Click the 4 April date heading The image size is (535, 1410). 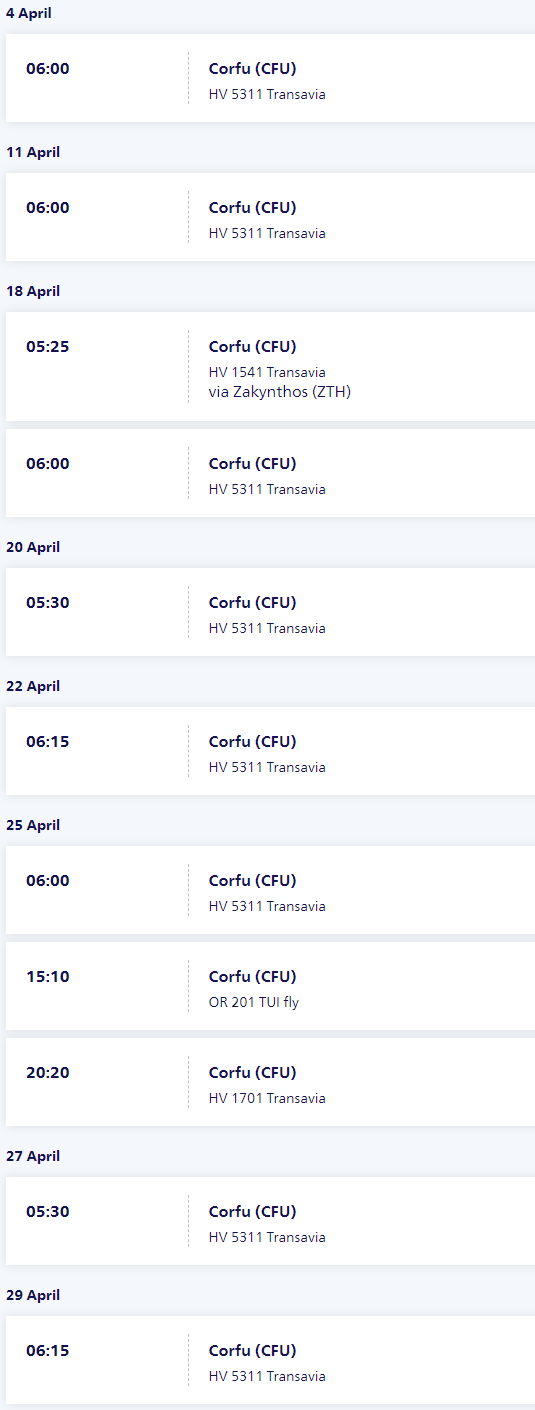coord(29,13)
